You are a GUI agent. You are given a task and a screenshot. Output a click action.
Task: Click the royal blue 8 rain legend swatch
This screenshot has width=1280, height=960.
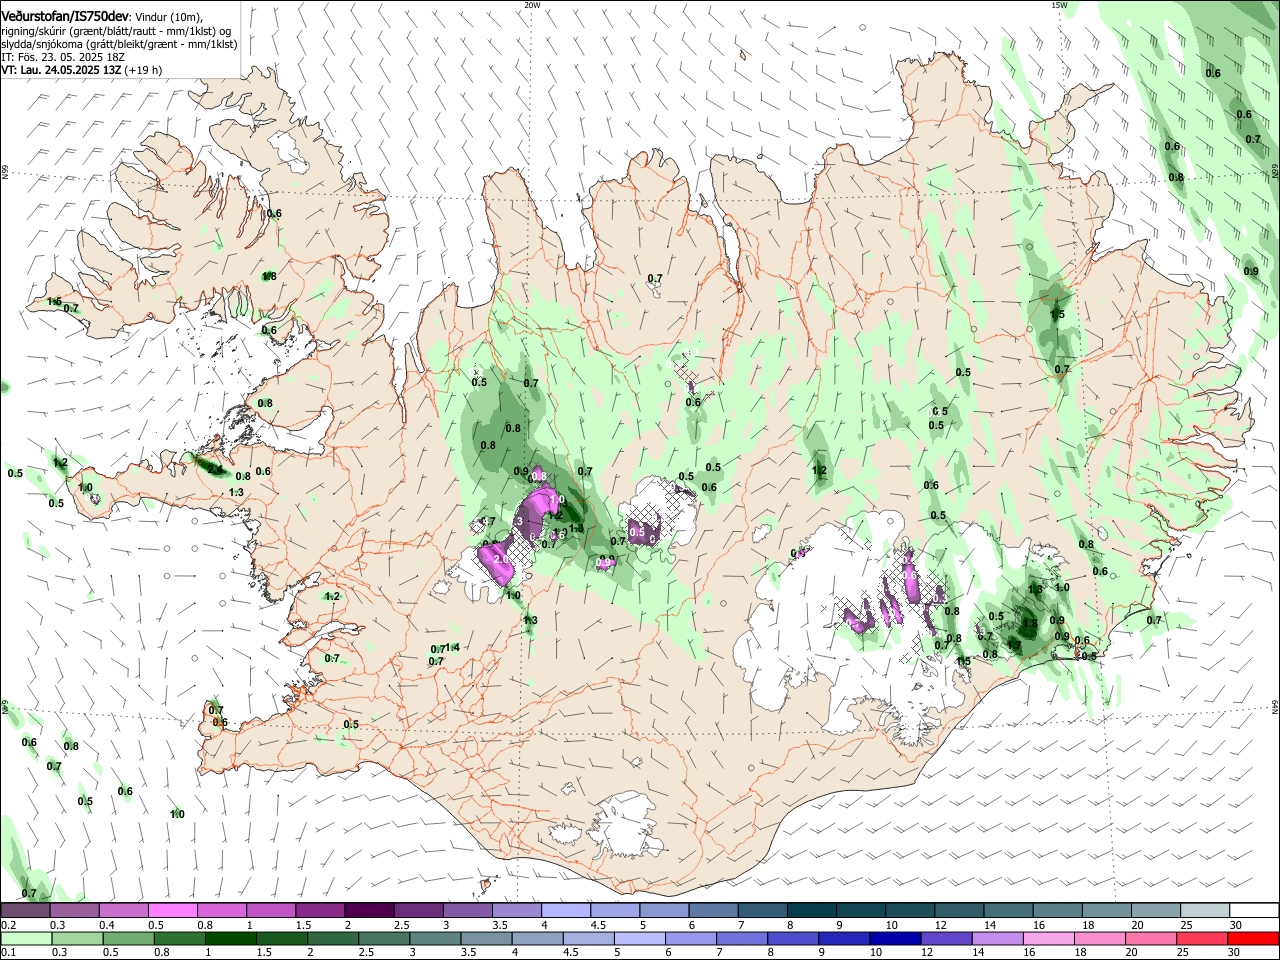pos(792,939)
